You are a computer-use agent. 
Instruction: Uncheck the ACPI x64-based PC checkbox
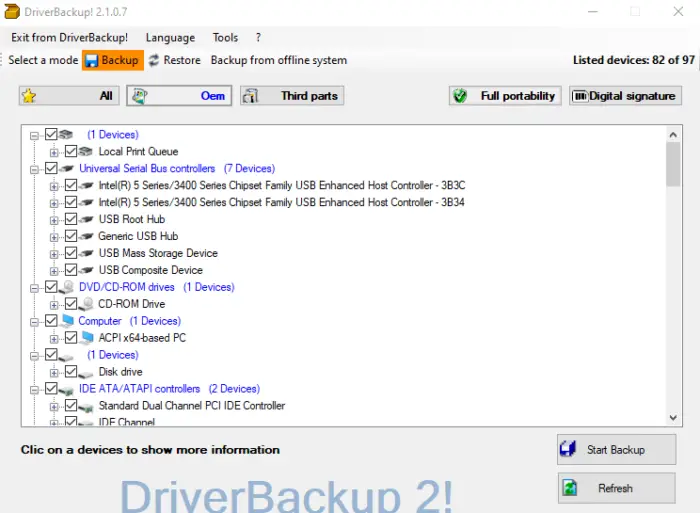click(x=71, y=338)
